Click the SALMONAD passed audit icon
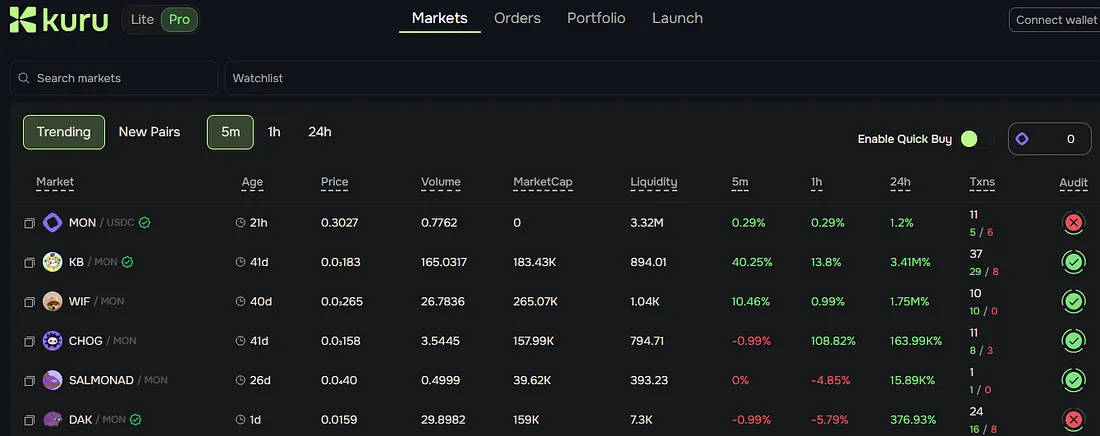Screen dimensions: 1100x436 pos(1073,381)
